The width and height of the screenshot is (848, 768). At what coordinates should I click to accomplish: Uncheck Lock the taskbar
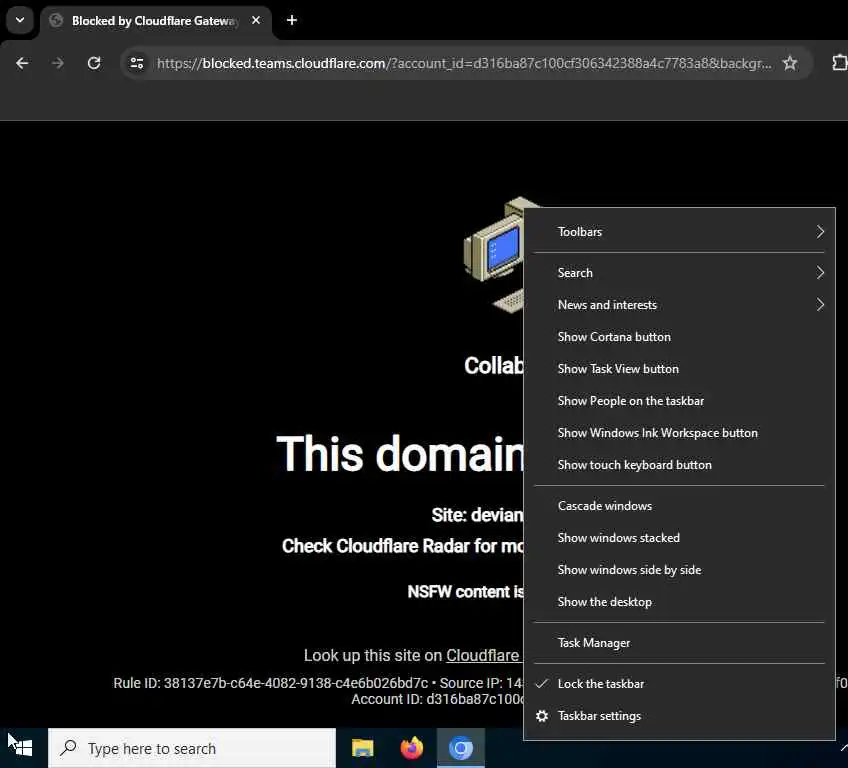[x=679, y=684]
